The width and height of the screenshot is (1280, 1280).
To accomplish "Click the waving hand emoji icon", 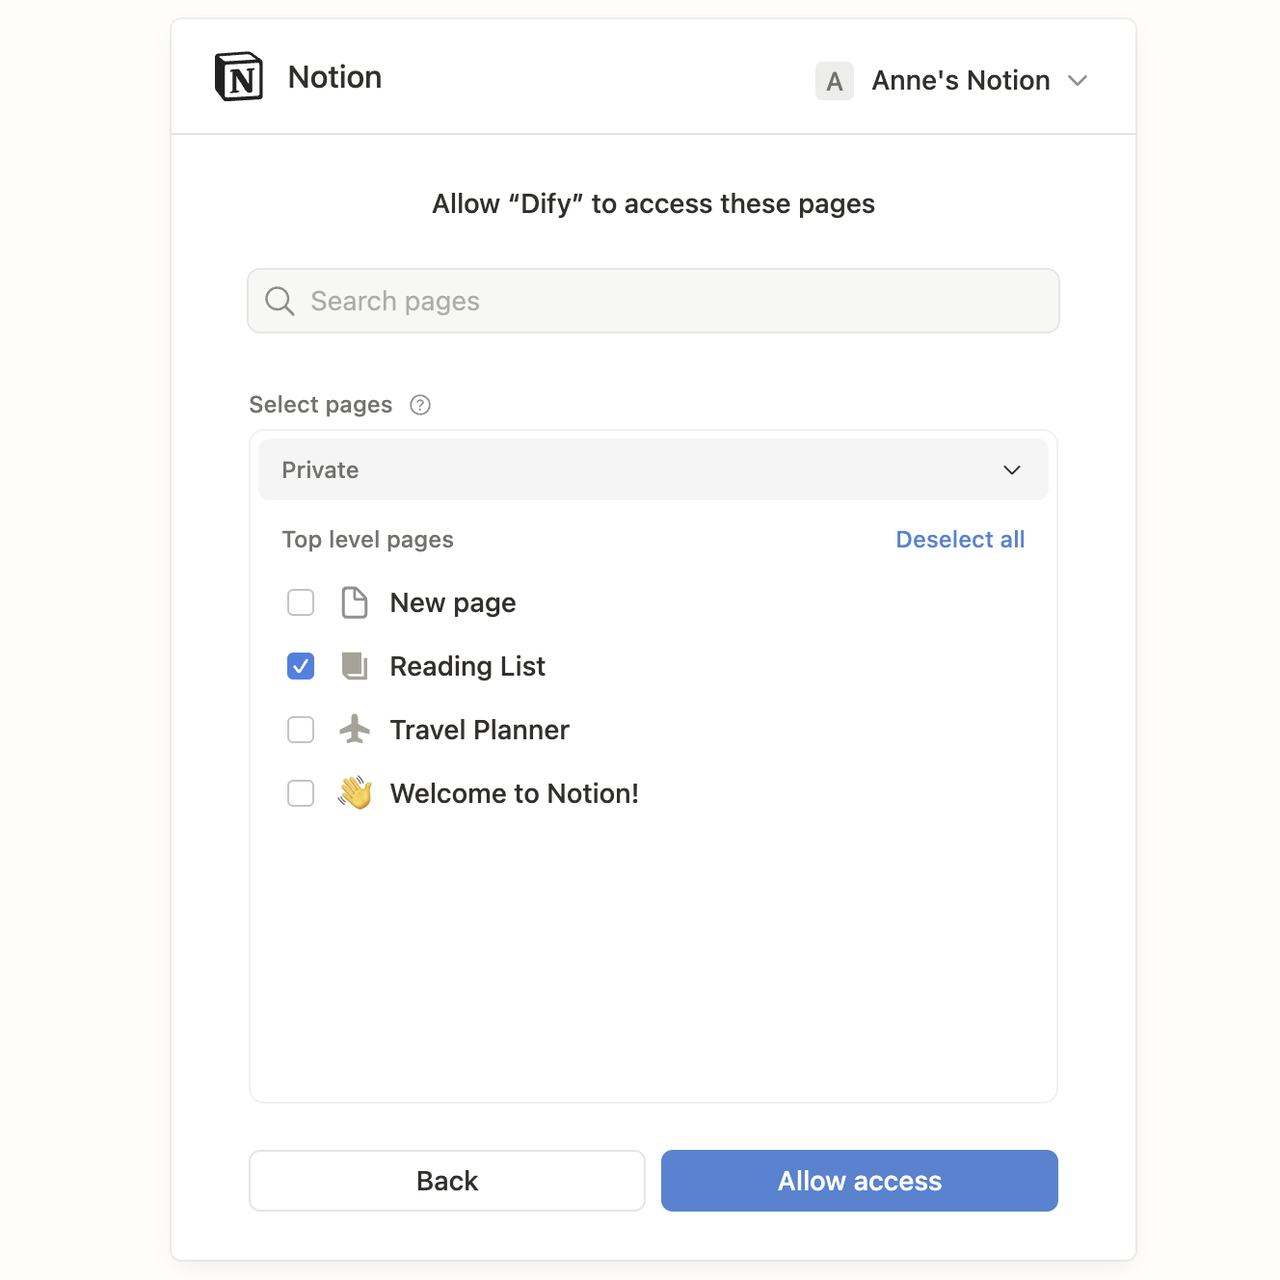I will [354, 792].
